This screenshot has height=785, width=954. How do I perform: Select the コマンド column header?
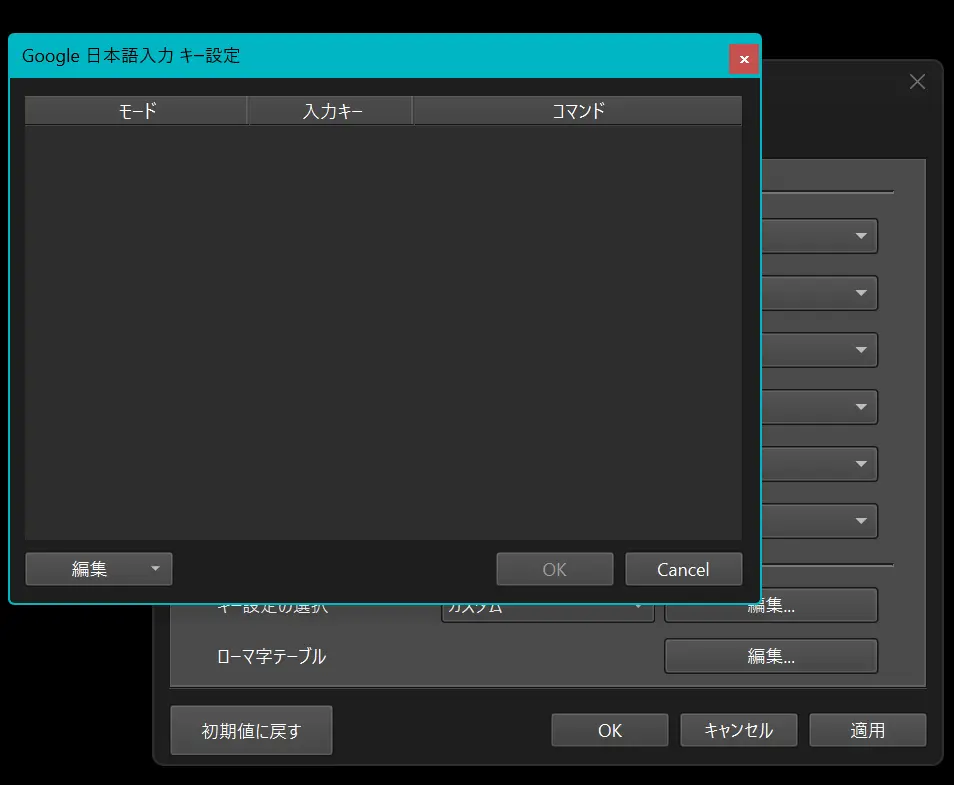click(x=577, y=111)
